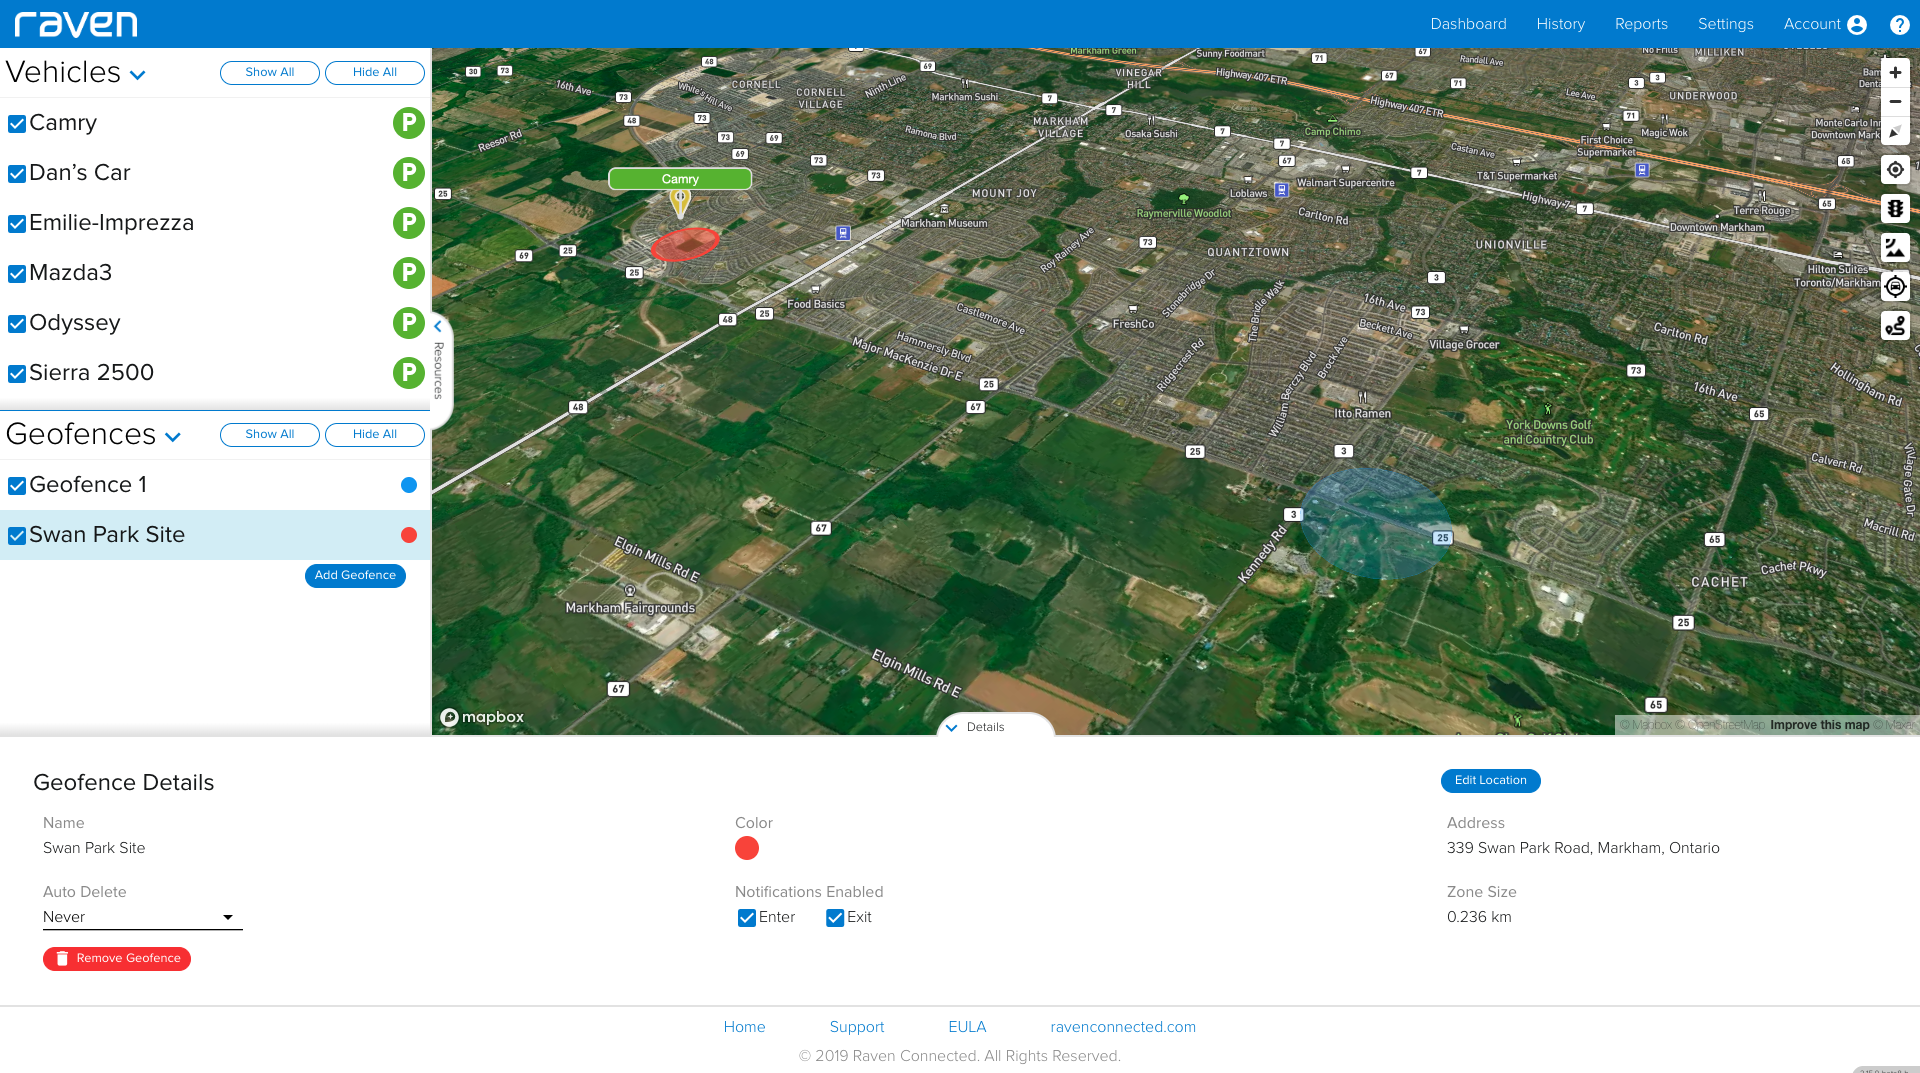The image size is (1920, 1073).
Task: Click the Add Geofence button
Action: tap(355, 576)
